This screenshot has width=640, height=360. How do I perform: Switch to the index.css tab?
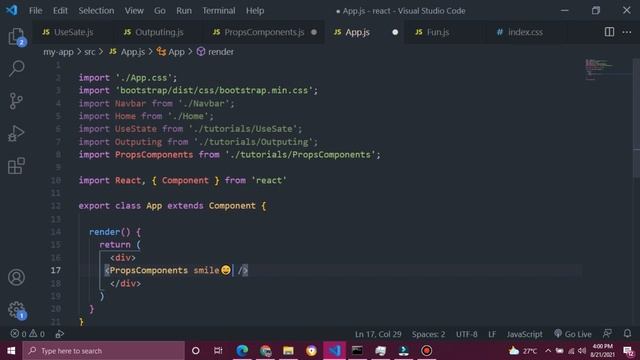click(x=525, y=32)
